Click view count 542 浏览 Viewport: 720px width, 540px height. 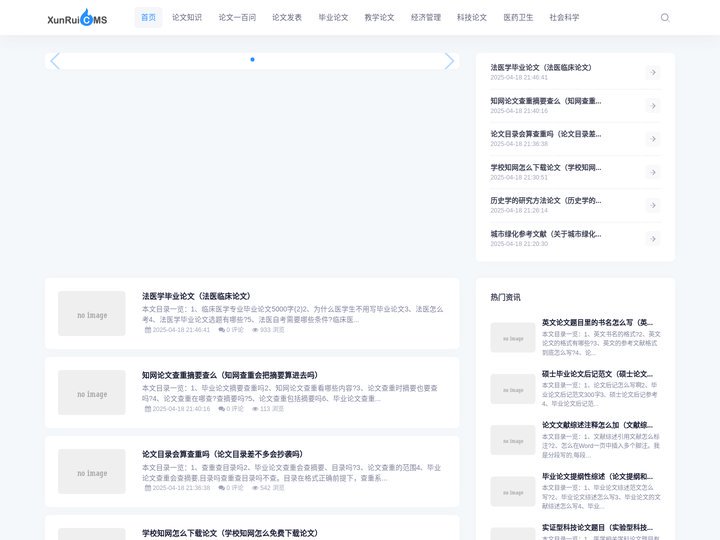point(269,488)
